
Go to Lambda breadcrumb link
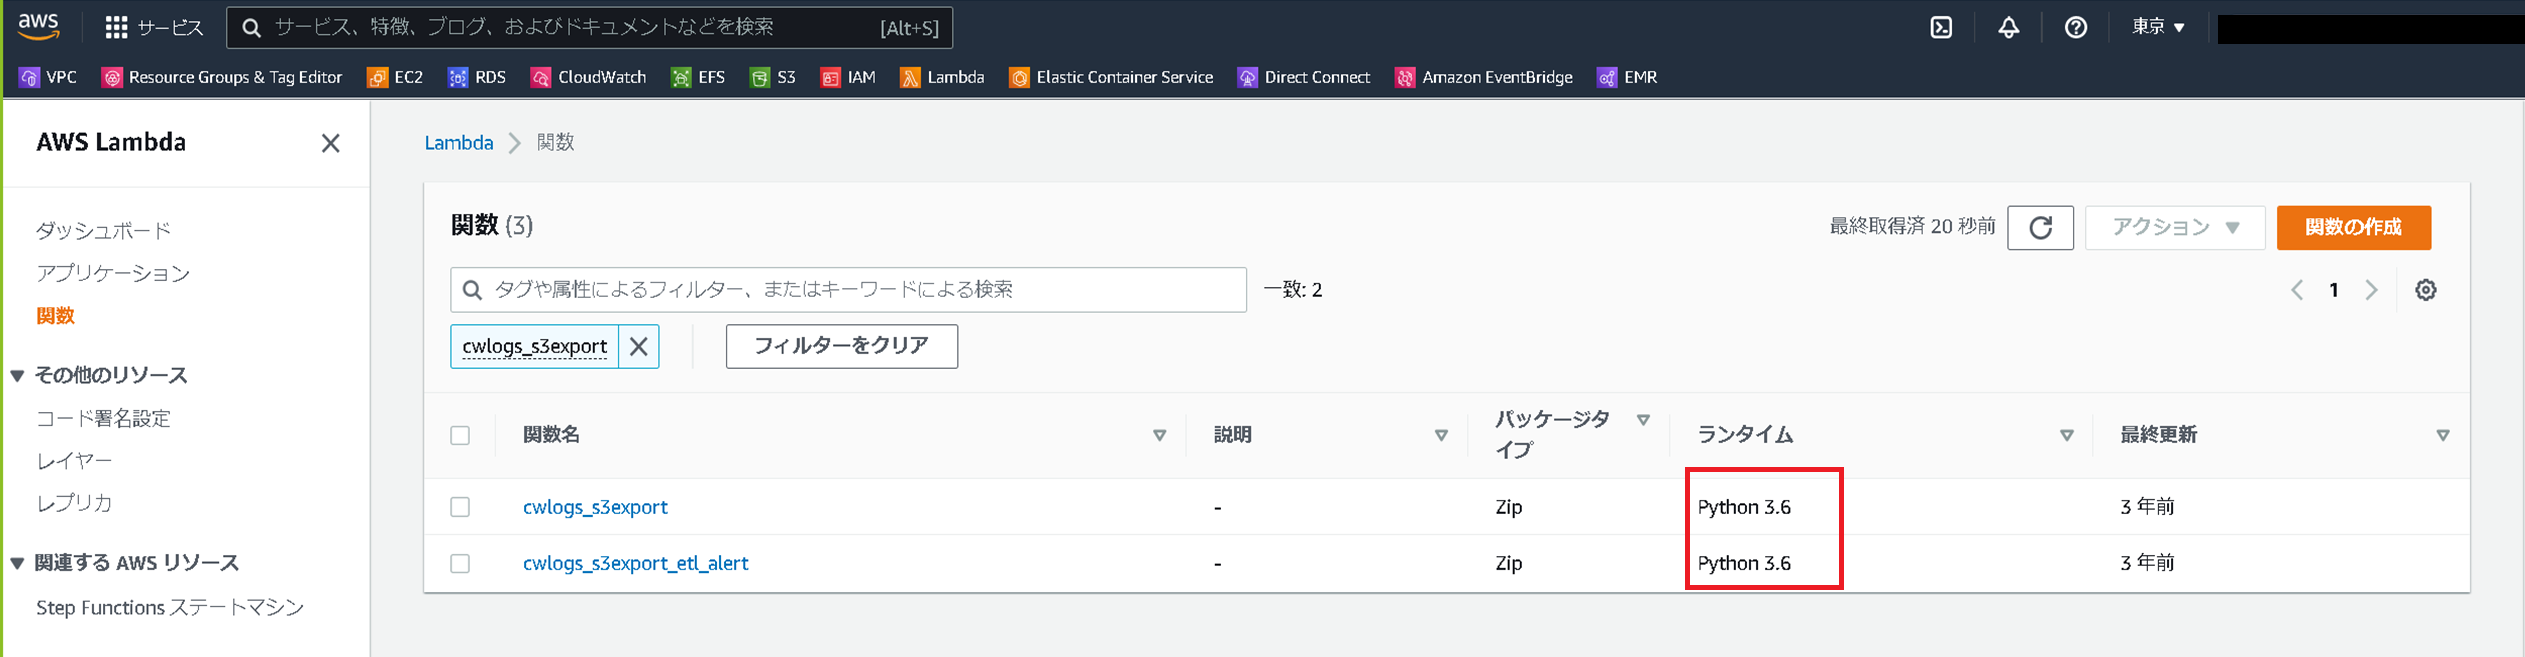(458, 143)
